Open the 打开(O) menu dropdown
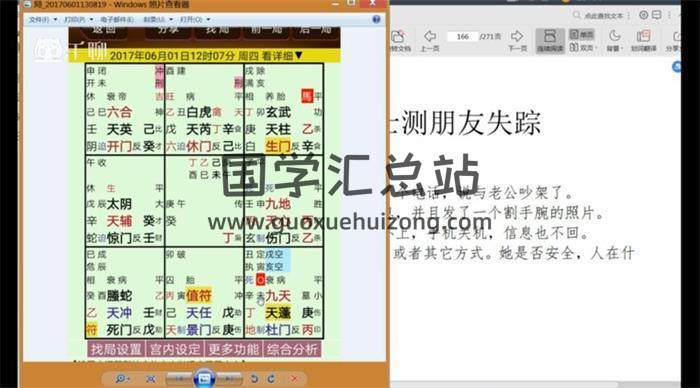The image size is (700, 388). pos(195,20)
